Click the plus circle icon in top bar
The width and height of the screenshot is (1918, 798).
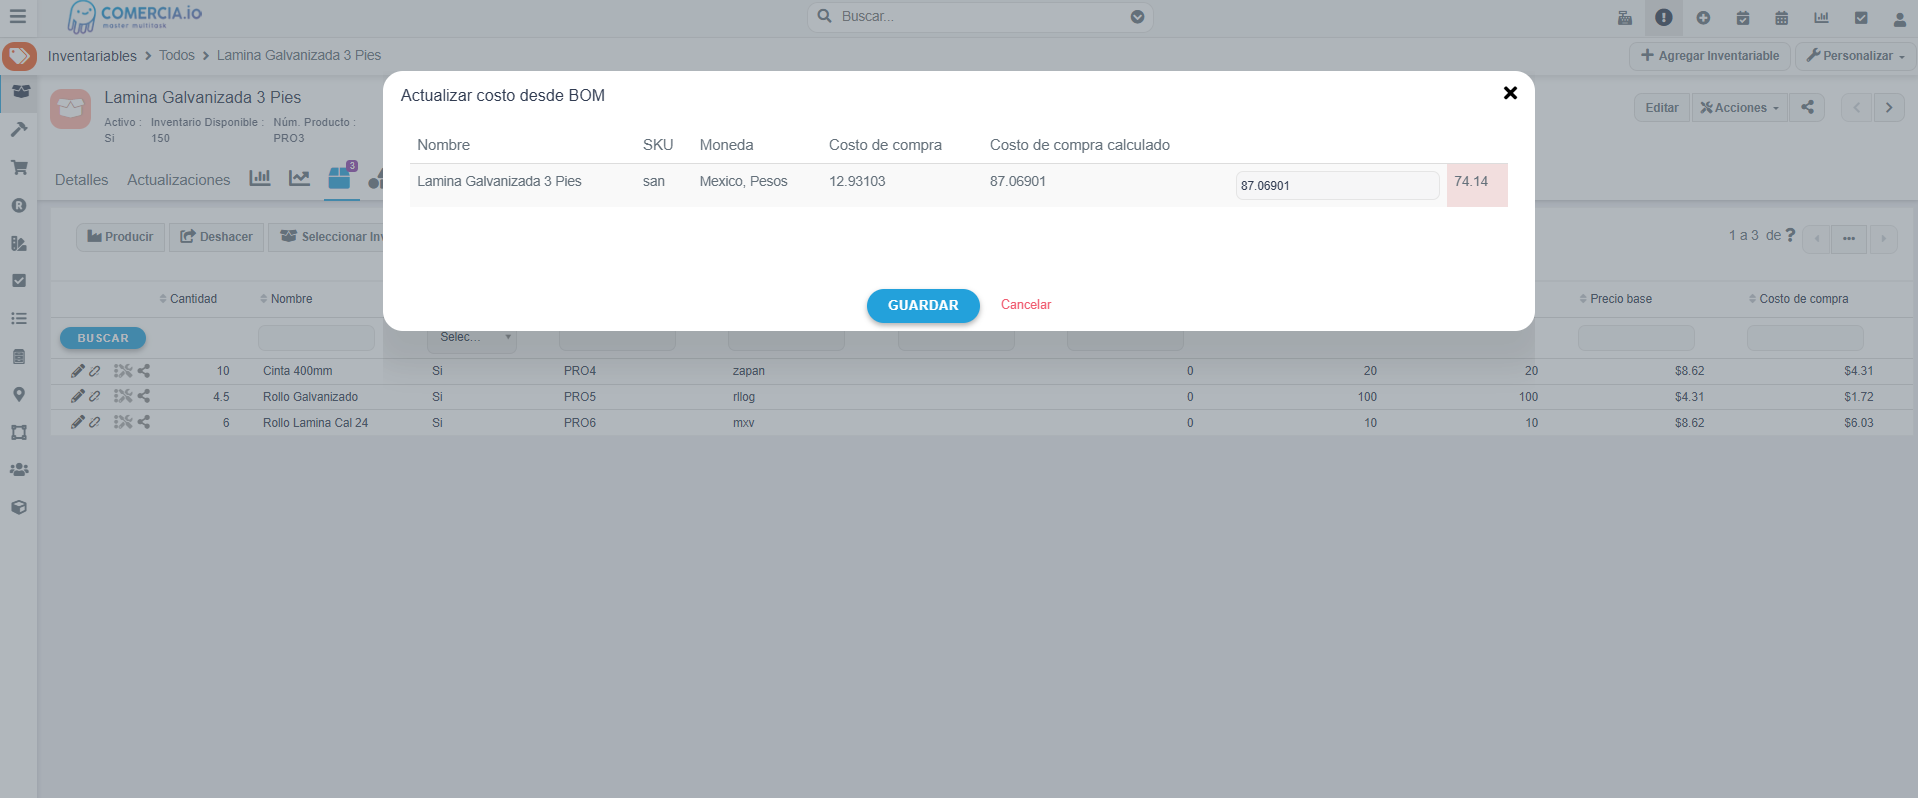1703,18
